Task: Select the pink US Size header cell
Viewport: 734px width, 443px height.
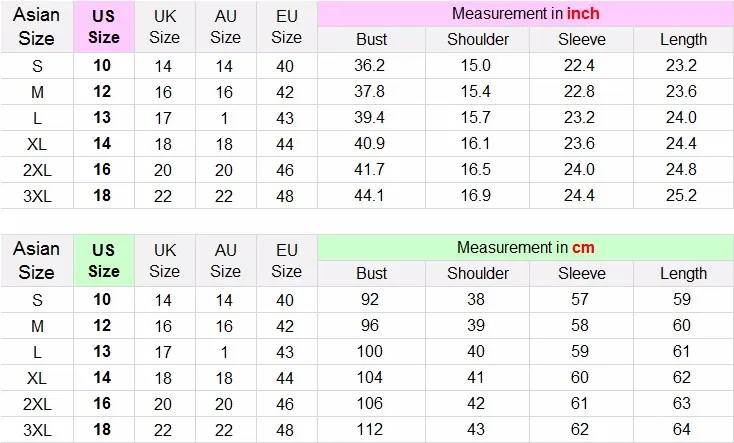Action: [x=103, y=27]
